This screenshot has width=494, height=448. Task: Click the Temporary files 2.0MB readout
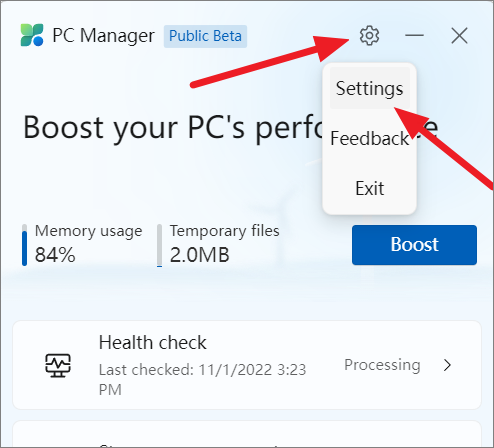coord(200,255)
